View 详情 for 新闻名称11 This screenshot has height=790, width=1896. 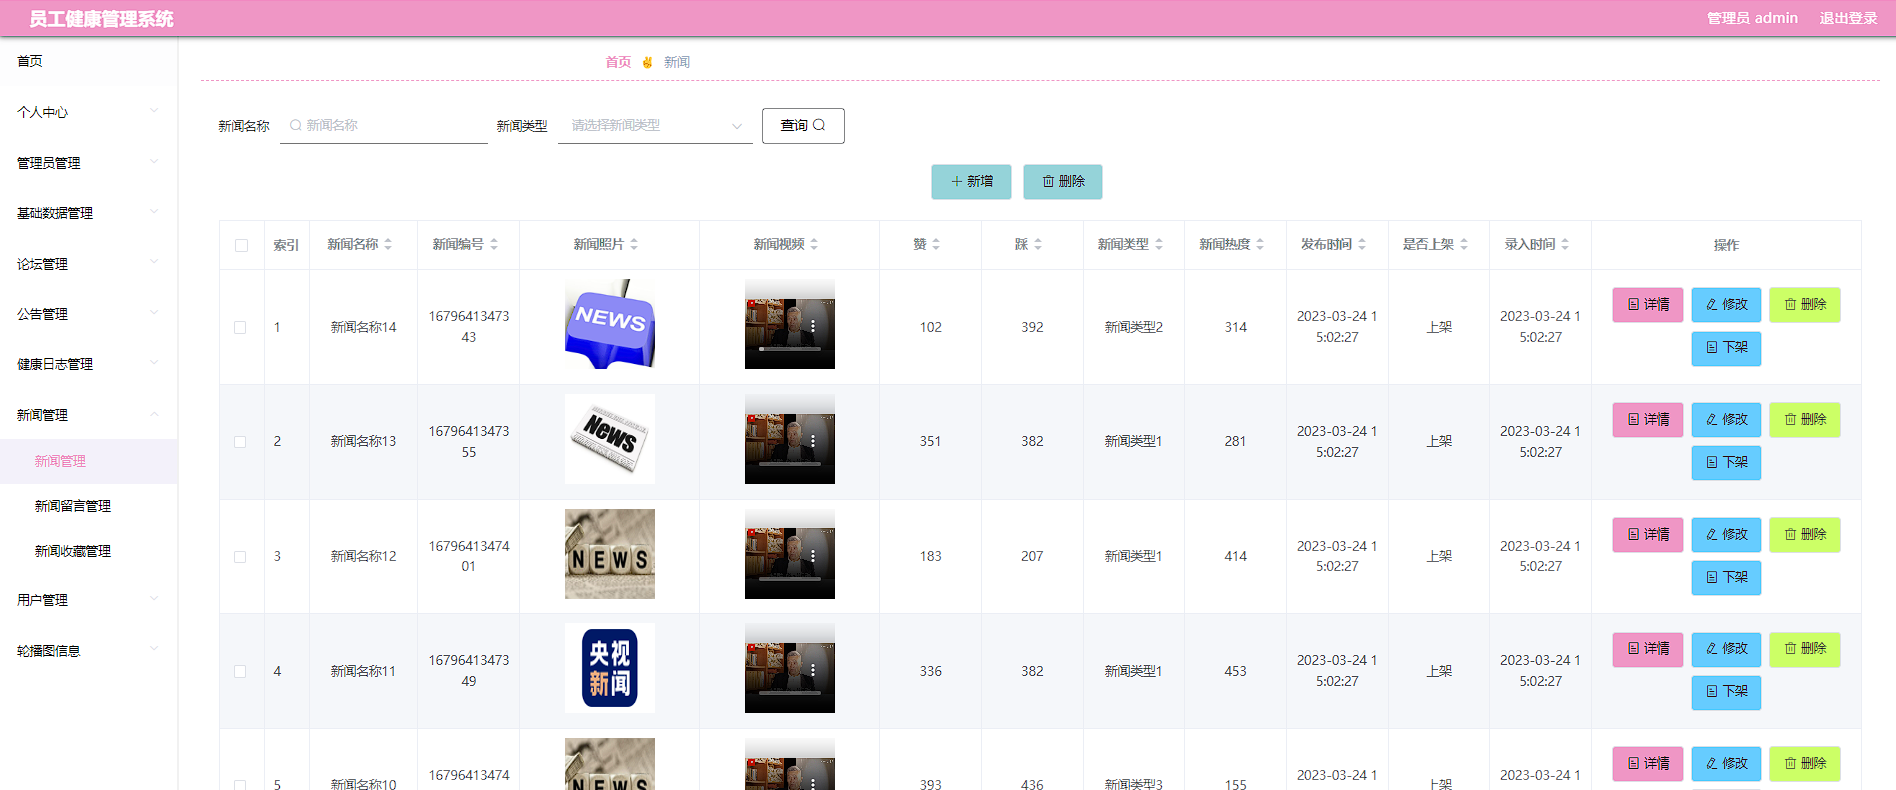coord(1648,649)
